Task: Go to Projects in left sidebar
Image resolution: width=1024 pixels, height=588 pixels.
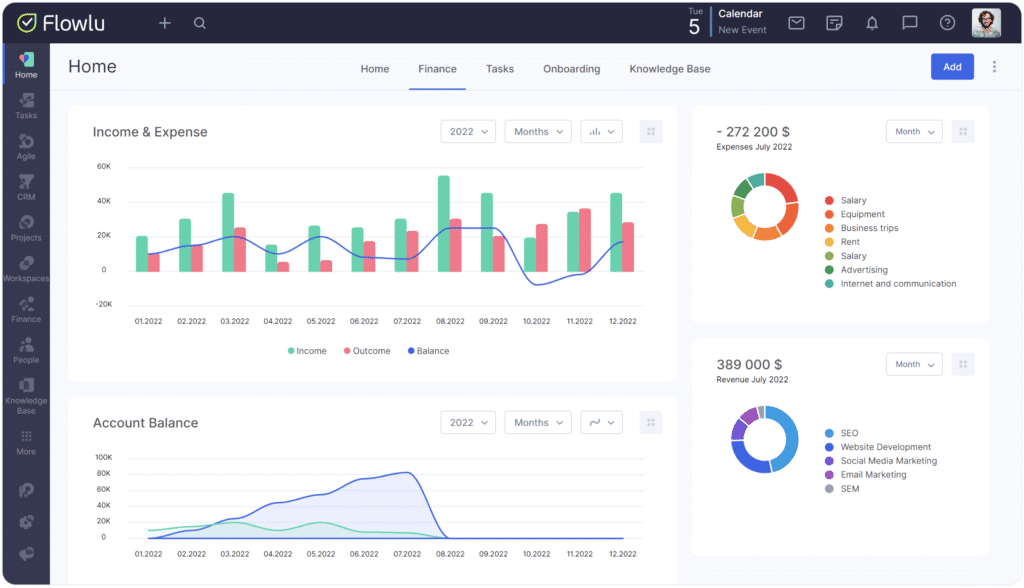Action: 26,228
